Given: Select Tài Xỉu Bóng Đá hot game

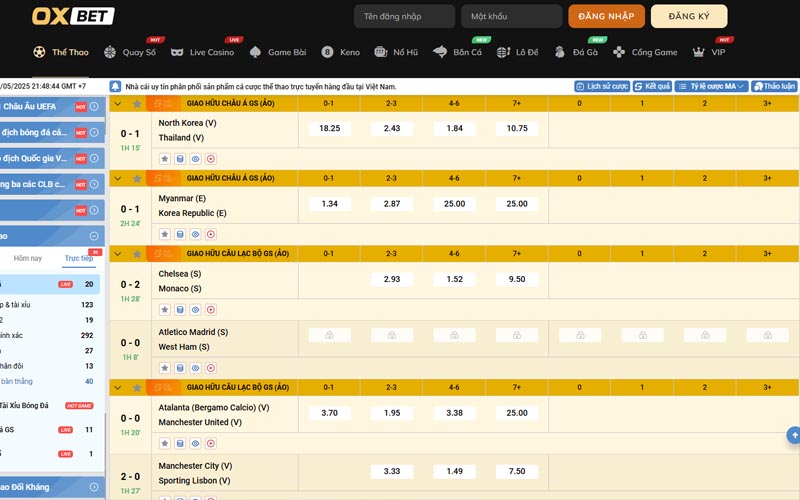Looking at the screenshot, I should coord(47,406).
